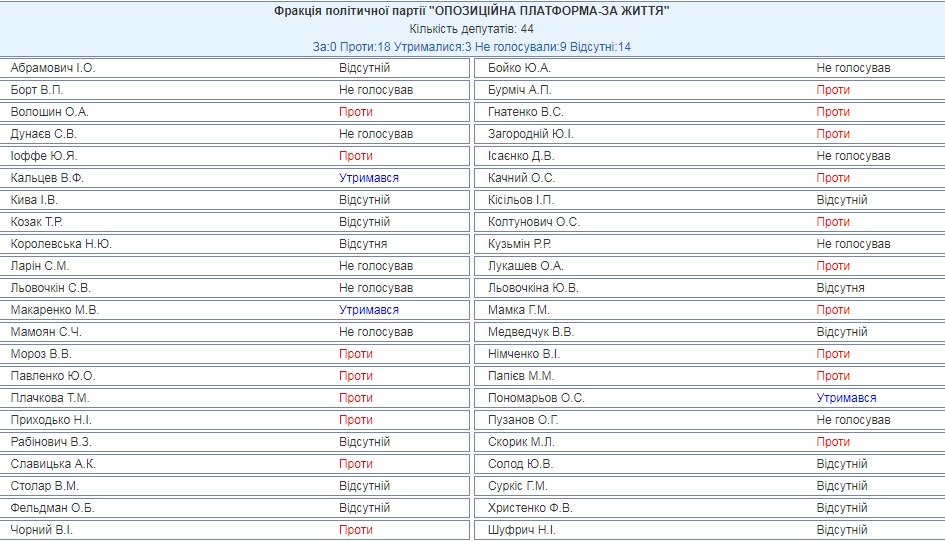Select the name Ларін С.М.
This screenshot has width=945, height=541.
(x=40, y=266)
